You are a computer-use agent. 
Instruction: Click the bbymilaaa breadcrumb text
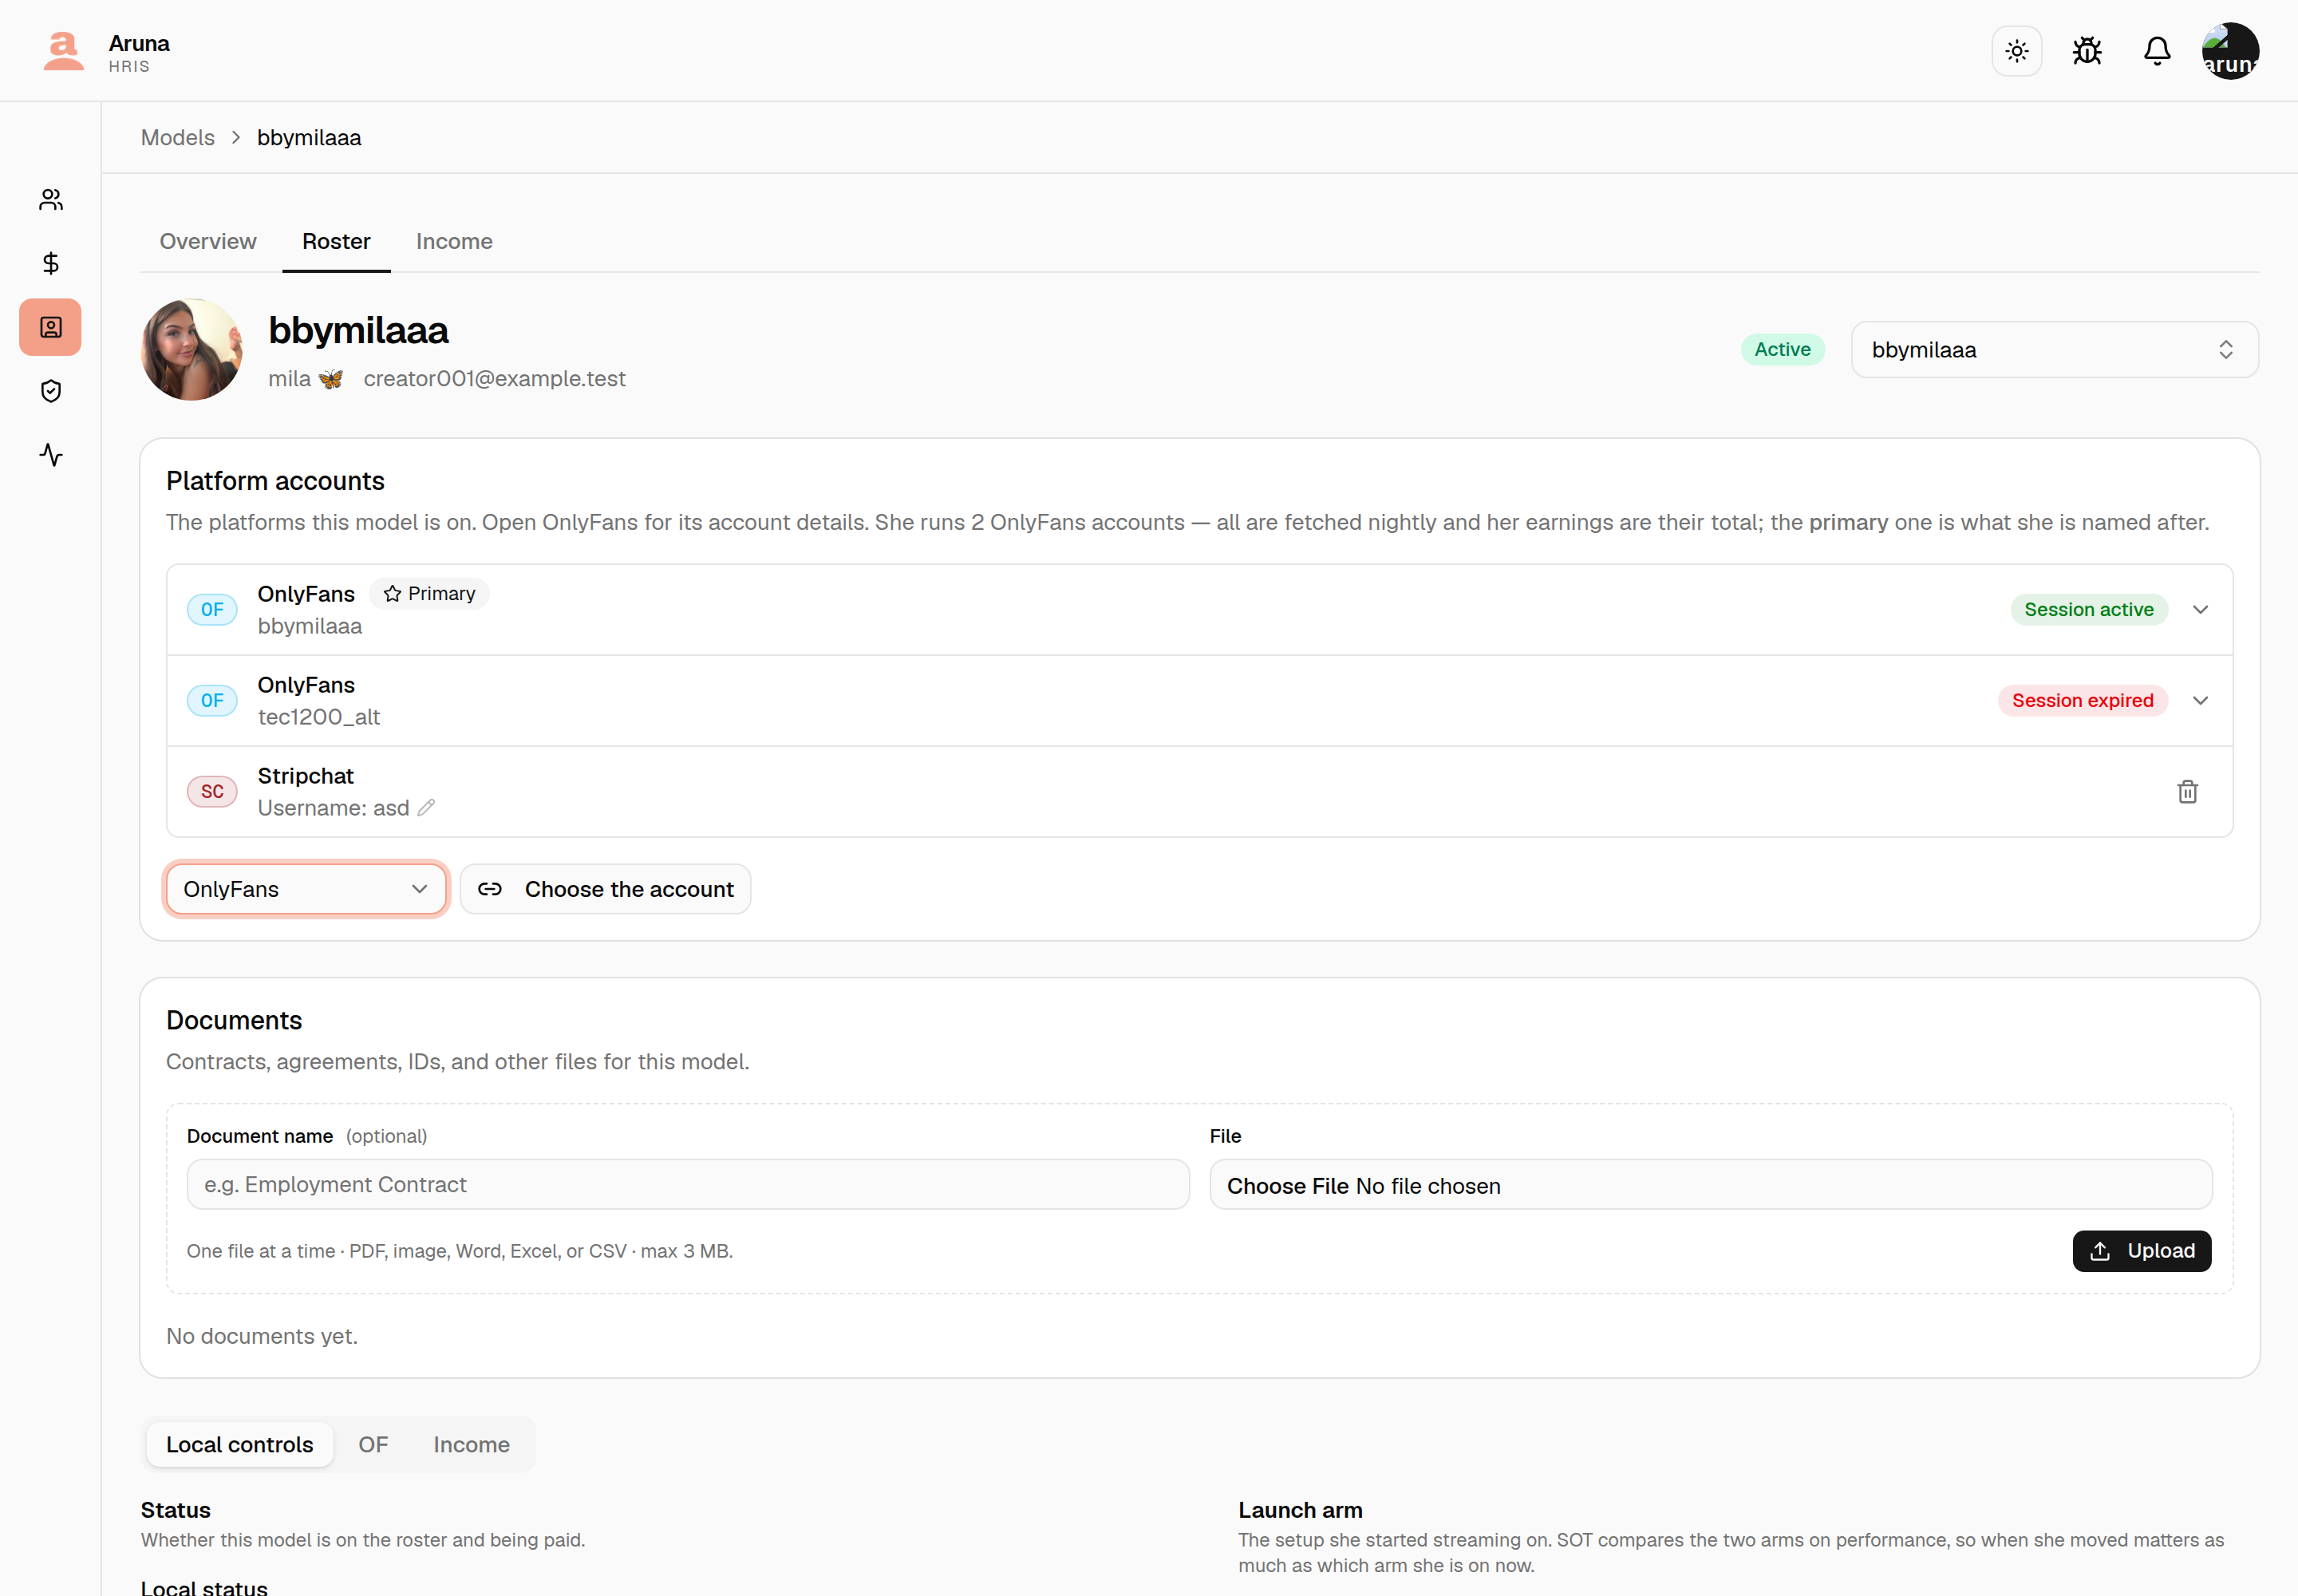point(309,138)
